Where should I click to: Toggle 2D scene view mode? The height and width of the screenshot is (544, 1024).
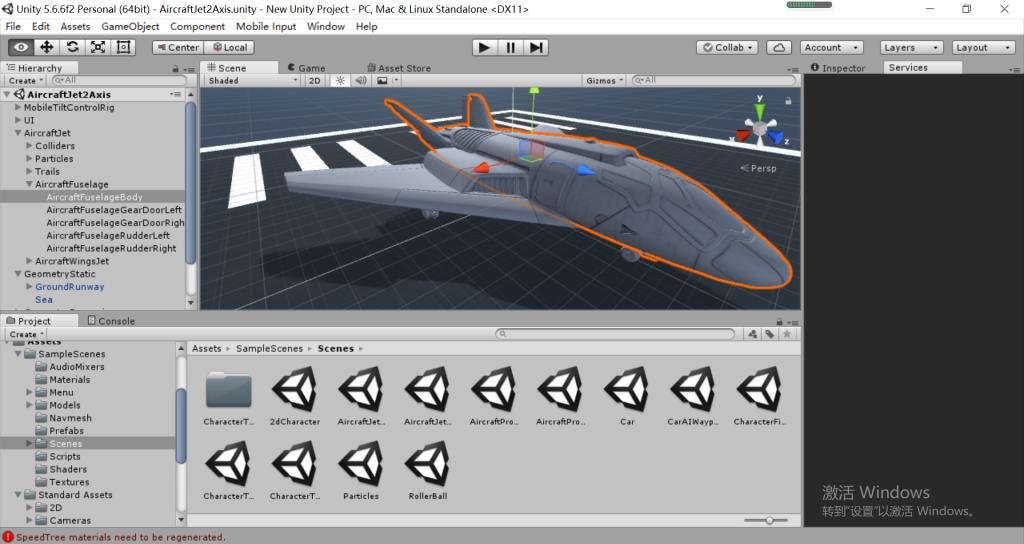[x=315, y=80]
